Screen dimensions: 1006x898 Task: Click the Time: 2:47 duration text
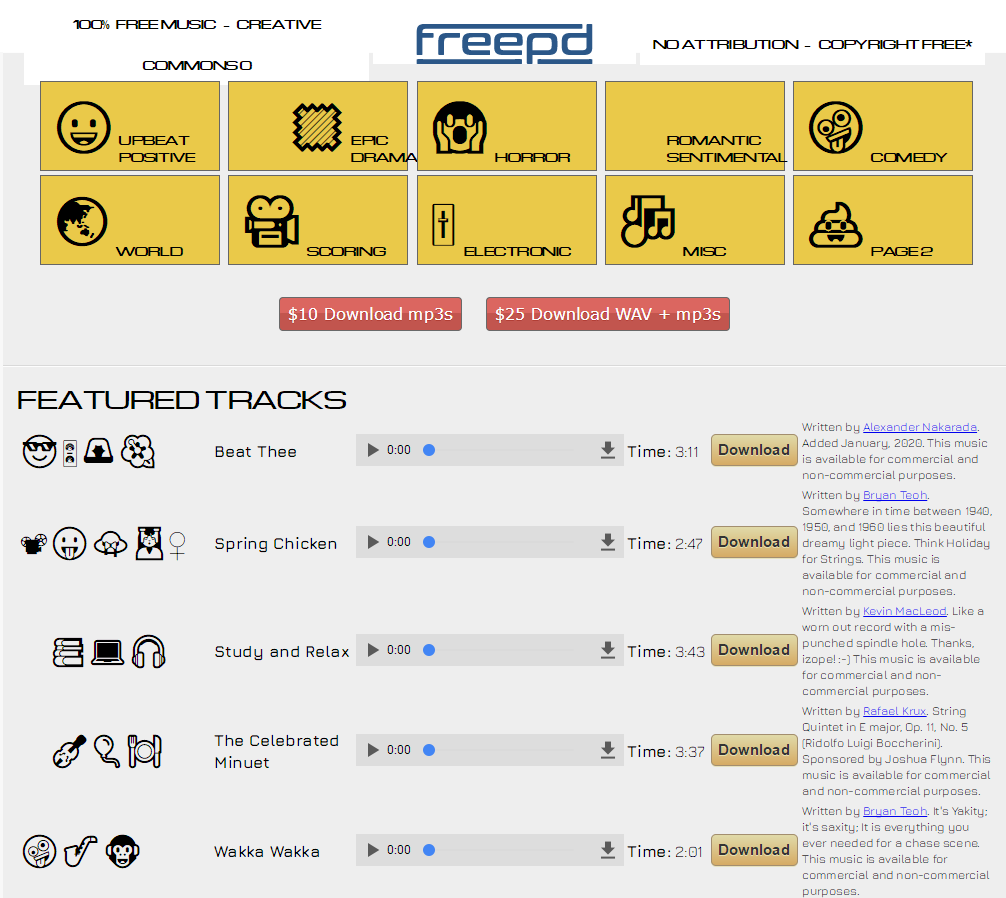[665, 544]
